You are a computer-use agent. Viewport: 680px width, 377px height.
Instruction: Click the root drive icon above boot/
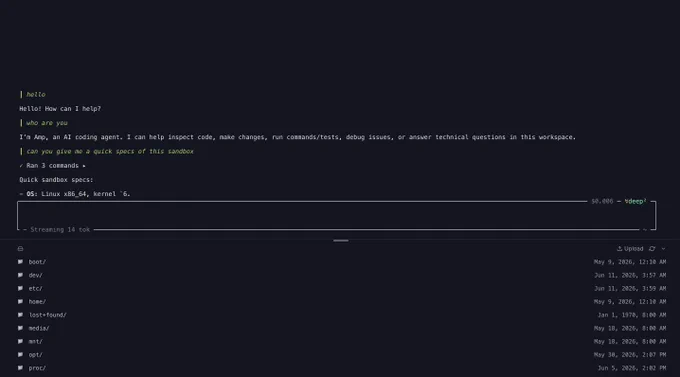20,249
